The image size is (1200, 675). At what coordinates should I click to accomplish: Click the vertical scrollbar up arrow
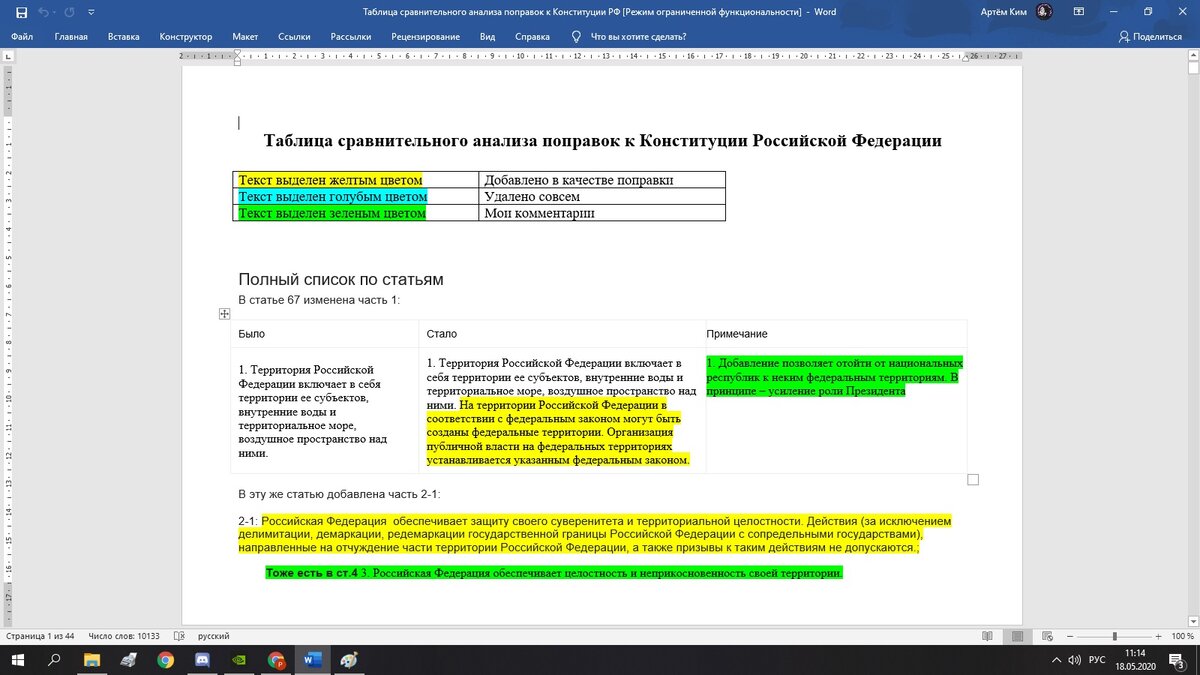click(1193, 56)
